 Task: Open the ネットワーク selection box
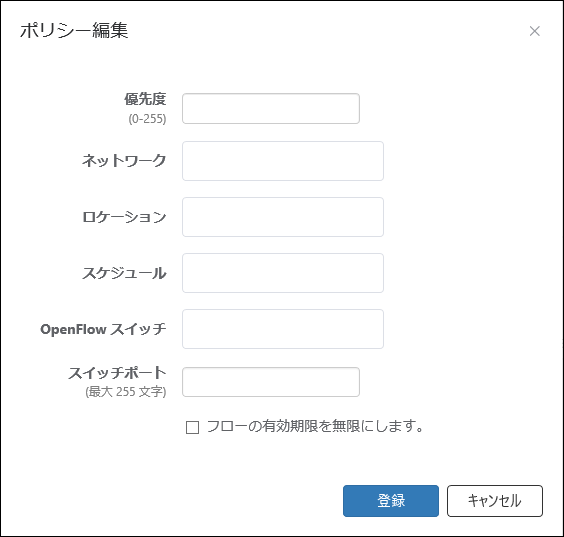pyautogui.click(x=283, y=161)
